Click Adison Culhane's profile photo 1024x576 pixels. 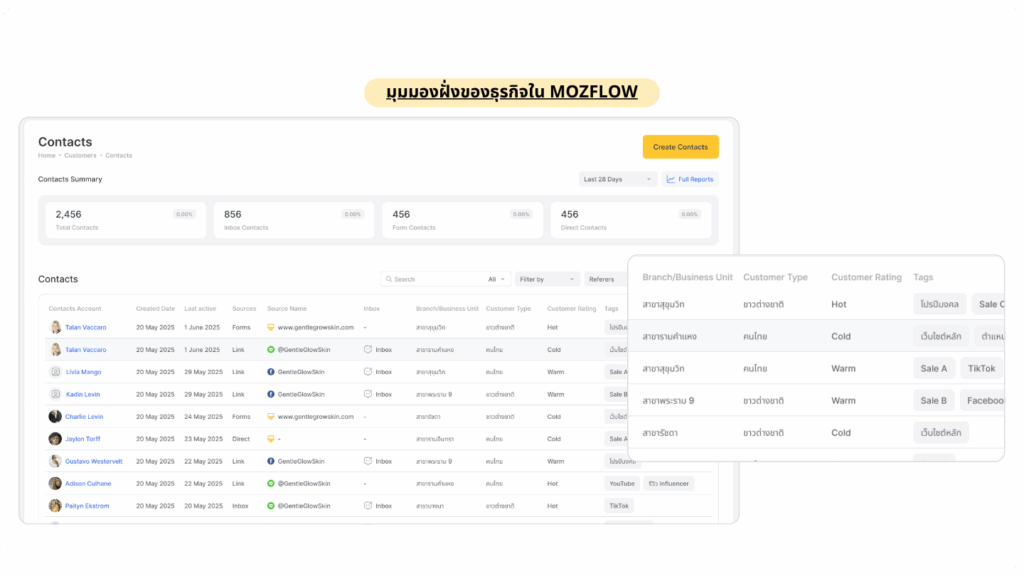(x=55, y=483)
